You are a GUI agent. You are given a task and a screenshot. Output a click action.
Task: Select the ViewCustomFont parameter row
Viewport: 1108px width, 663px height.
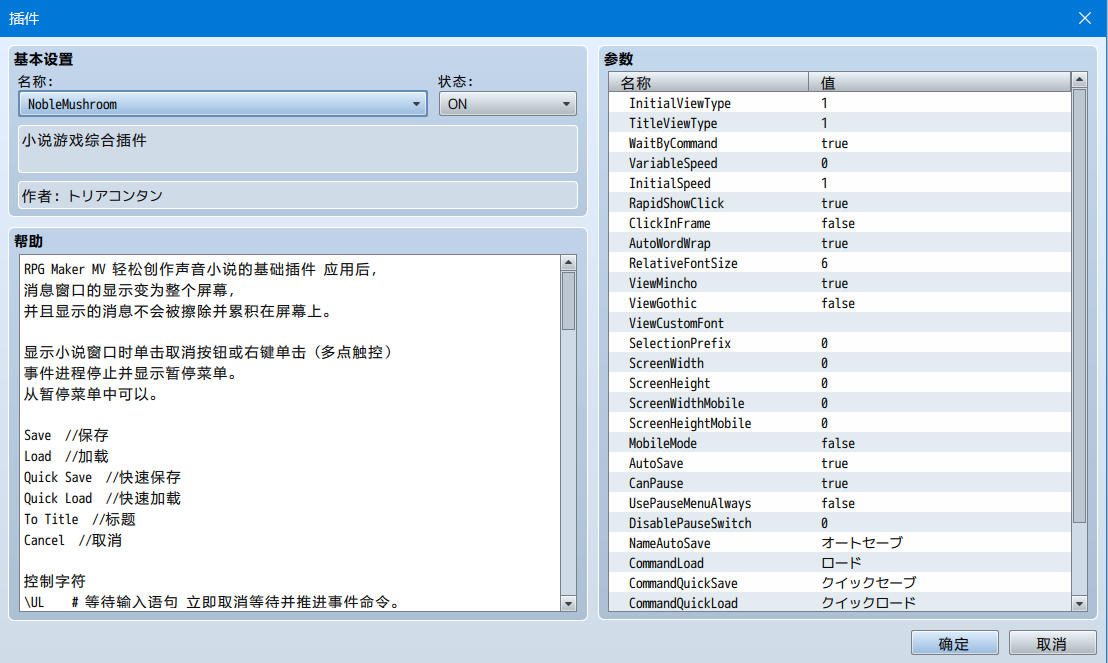tap(839, 323)
